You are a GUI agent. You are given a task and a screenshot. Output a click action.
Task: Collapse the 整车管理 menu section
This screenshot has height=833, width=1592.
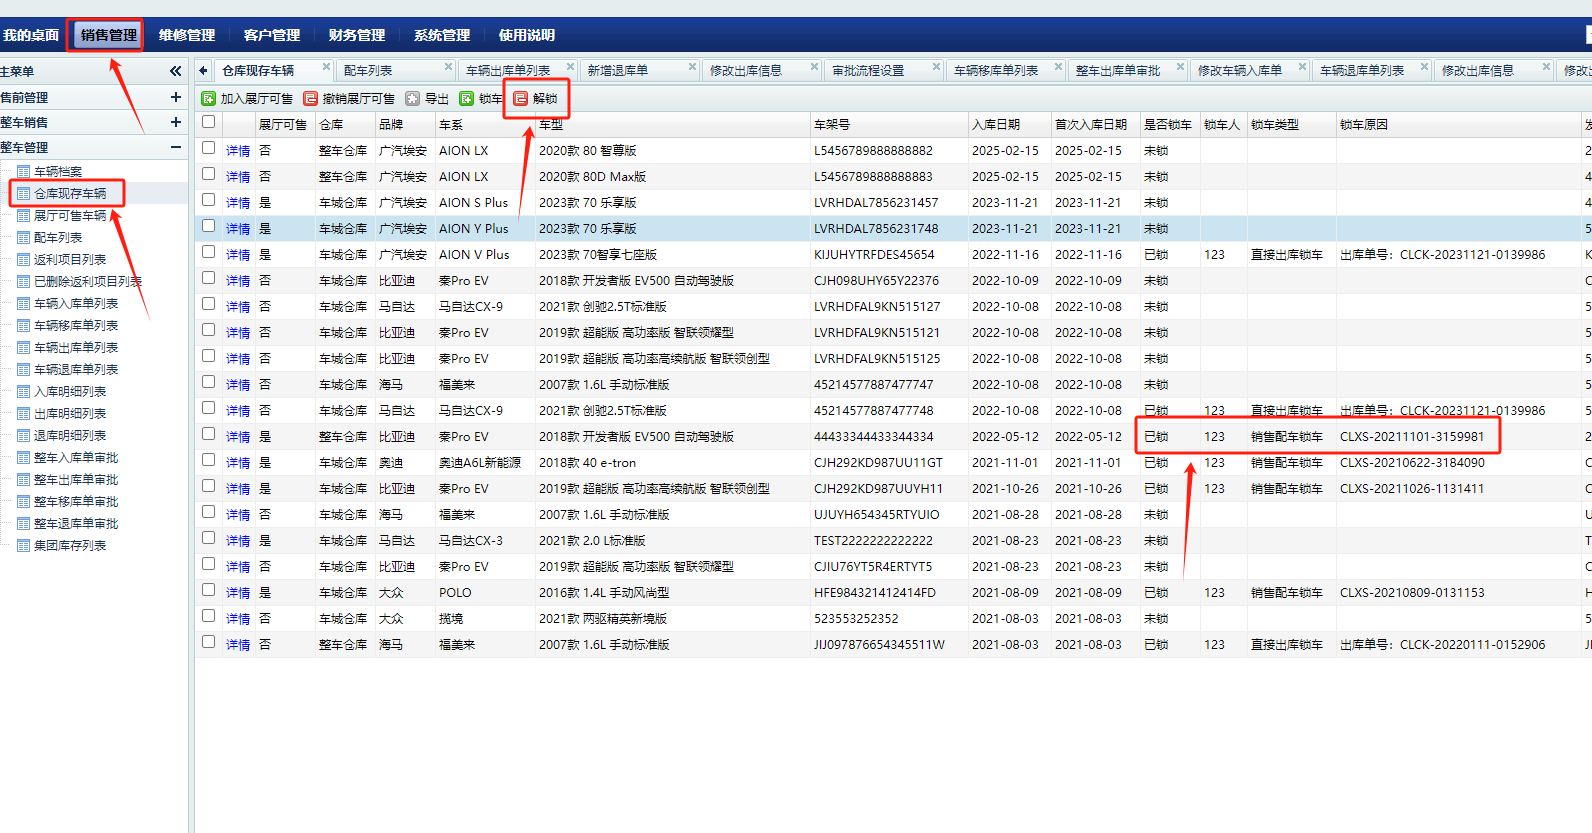[x=176, y=147]
